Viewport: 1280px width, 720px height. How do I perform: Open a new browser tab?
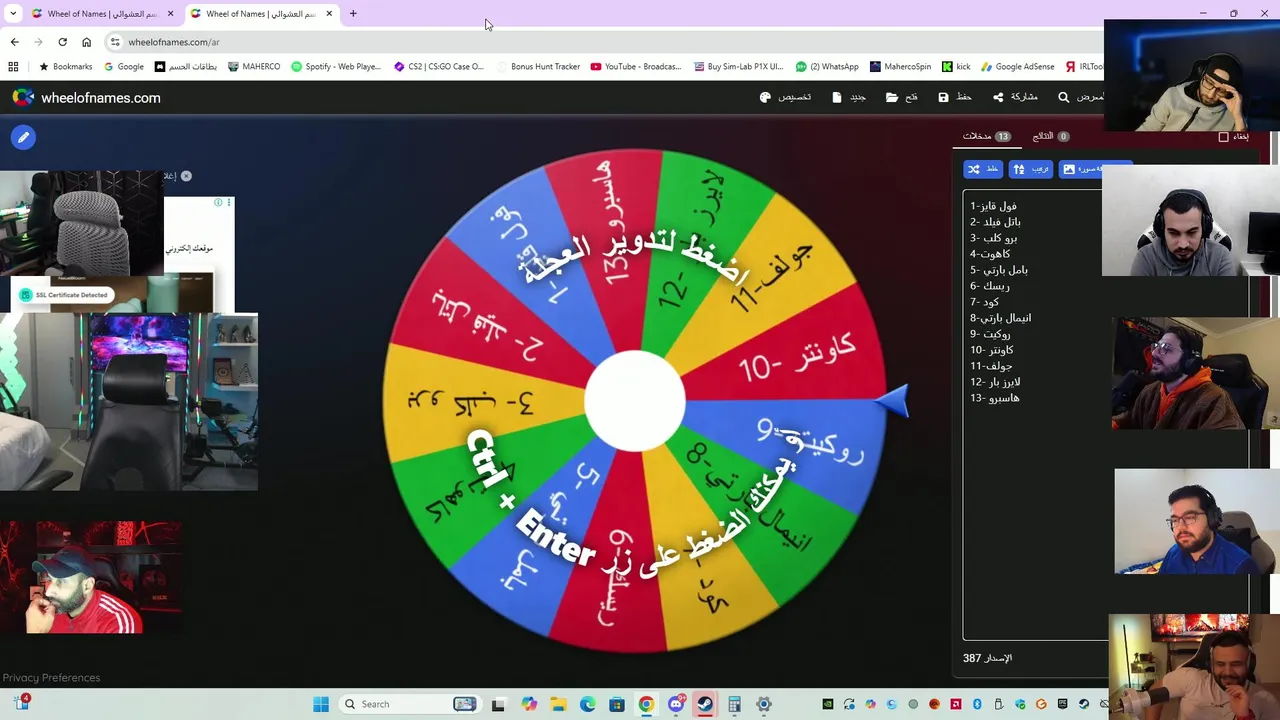(x=353, y=14)
